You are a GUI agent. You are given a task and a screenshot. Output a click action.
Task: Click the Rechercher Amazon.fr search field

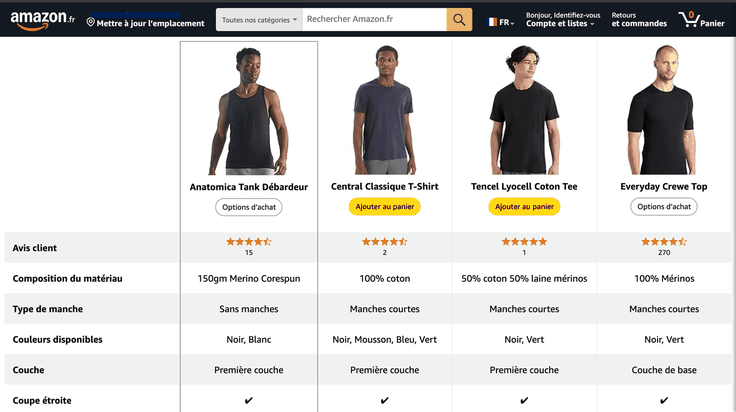coord(373,20)
